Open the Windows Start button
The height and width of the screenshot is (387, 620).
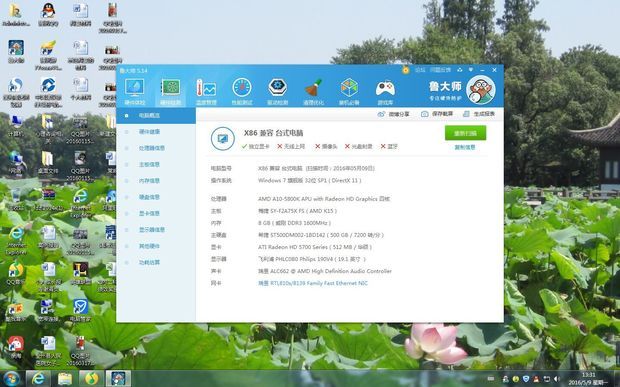pyautogui.click(x=11, y=378)
